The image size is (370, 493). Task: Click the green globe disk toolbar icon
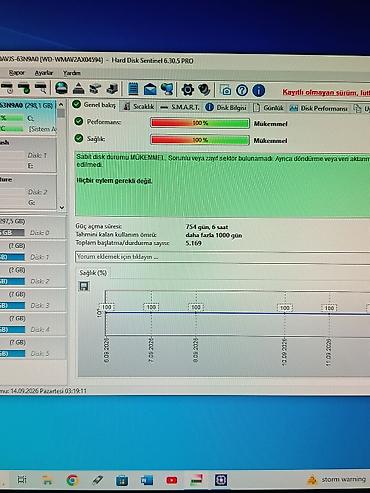coord(61,88)
